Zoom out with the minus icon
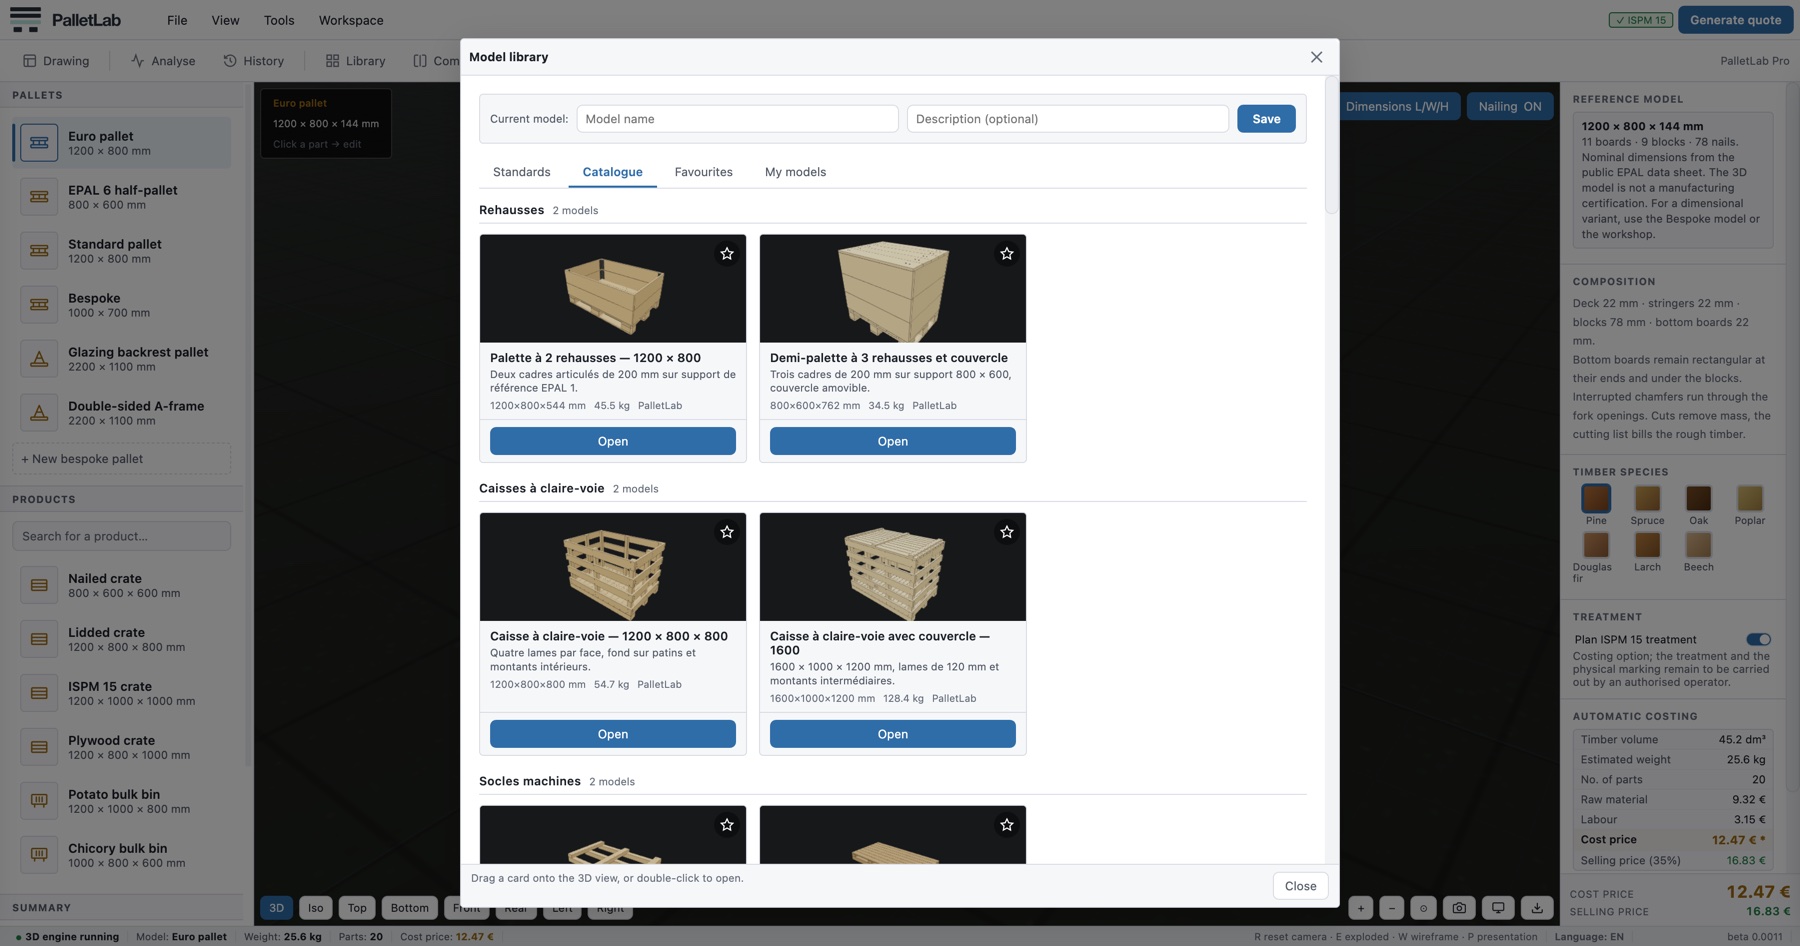The height and width of the screenshot is (946, 1800). click(x=1391, y=908)
